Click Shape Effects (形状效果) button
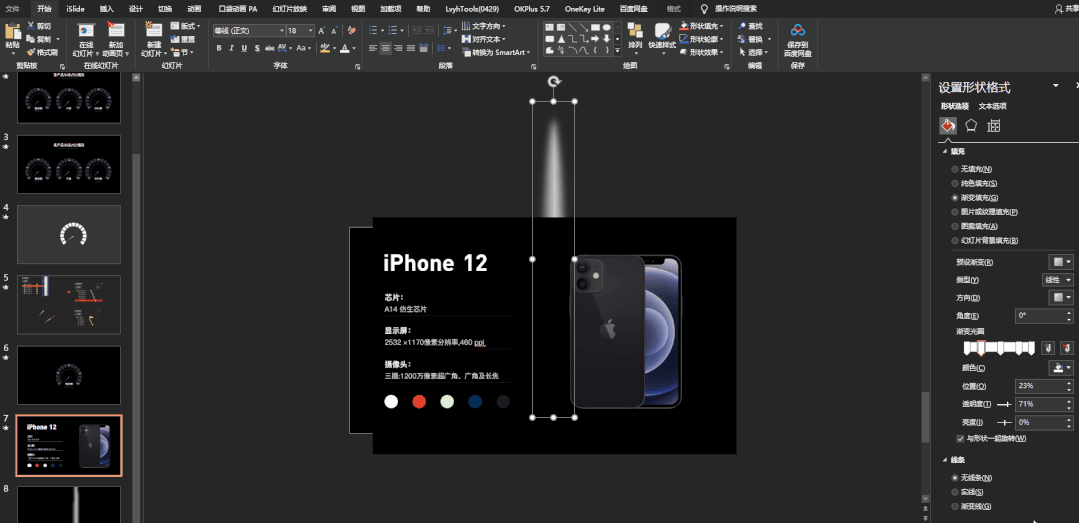 pyautogui.click(x=702, y=52)
